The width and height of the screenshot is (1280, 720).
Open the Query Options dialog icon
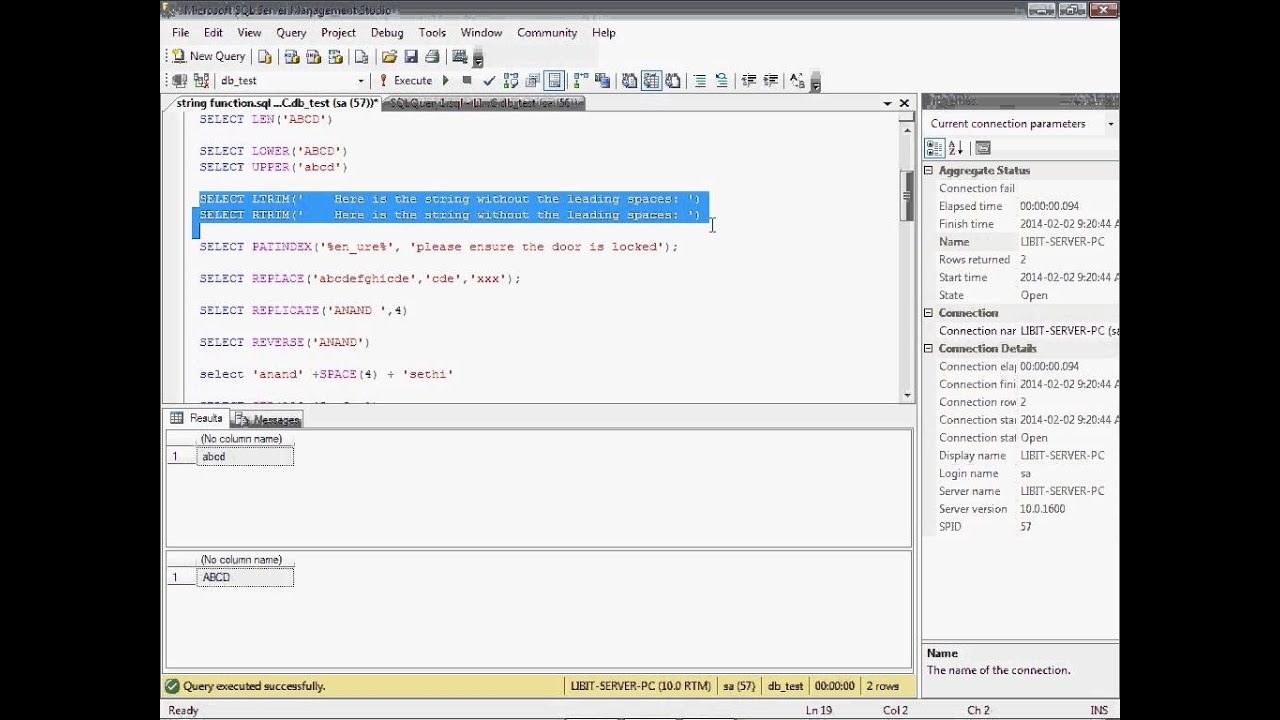(533, 81)
